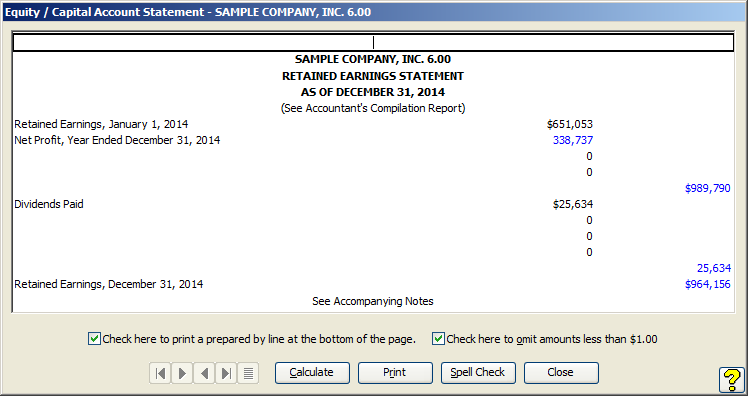Screen dimensions: 748x396
Task: Open the record list lines icon
Action: (x=248, y=373)
